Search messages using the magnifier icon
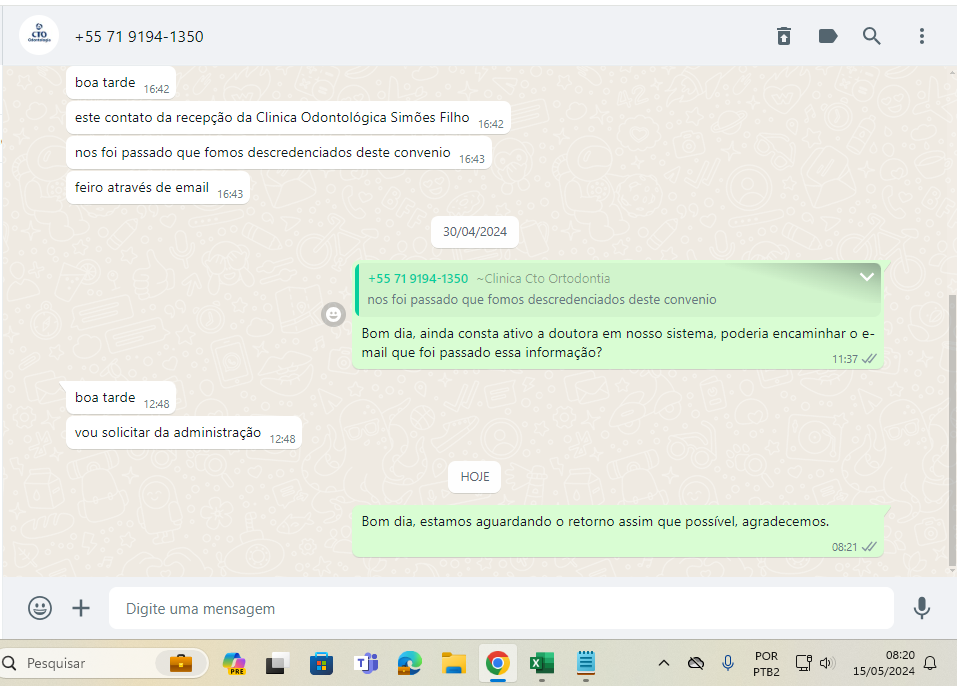 (872, 36)
